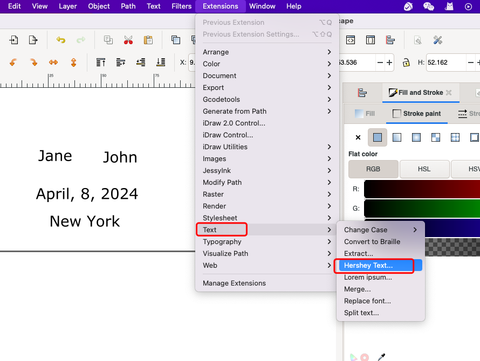Click the Import file icon

14,40
